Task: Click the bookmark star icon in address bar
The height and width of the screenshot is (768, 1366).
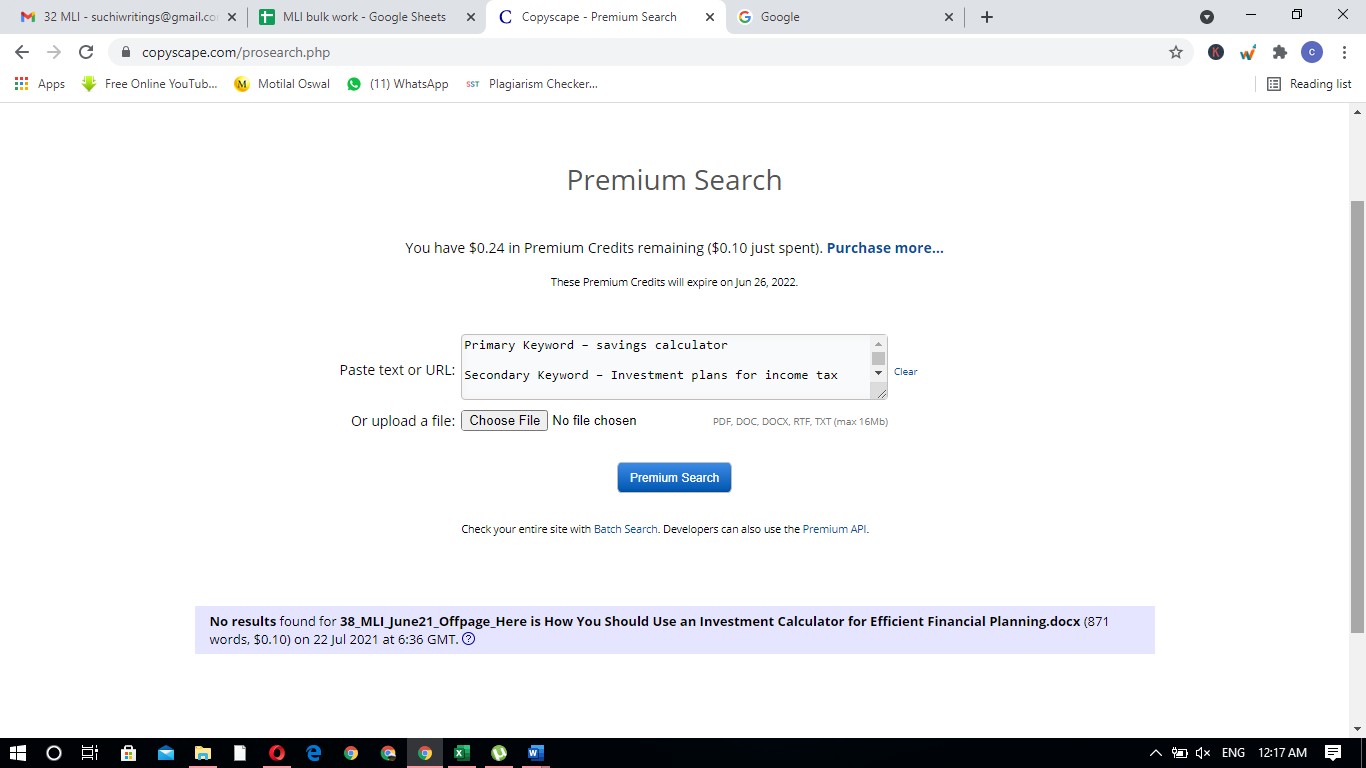Action: coord(1176,52)
